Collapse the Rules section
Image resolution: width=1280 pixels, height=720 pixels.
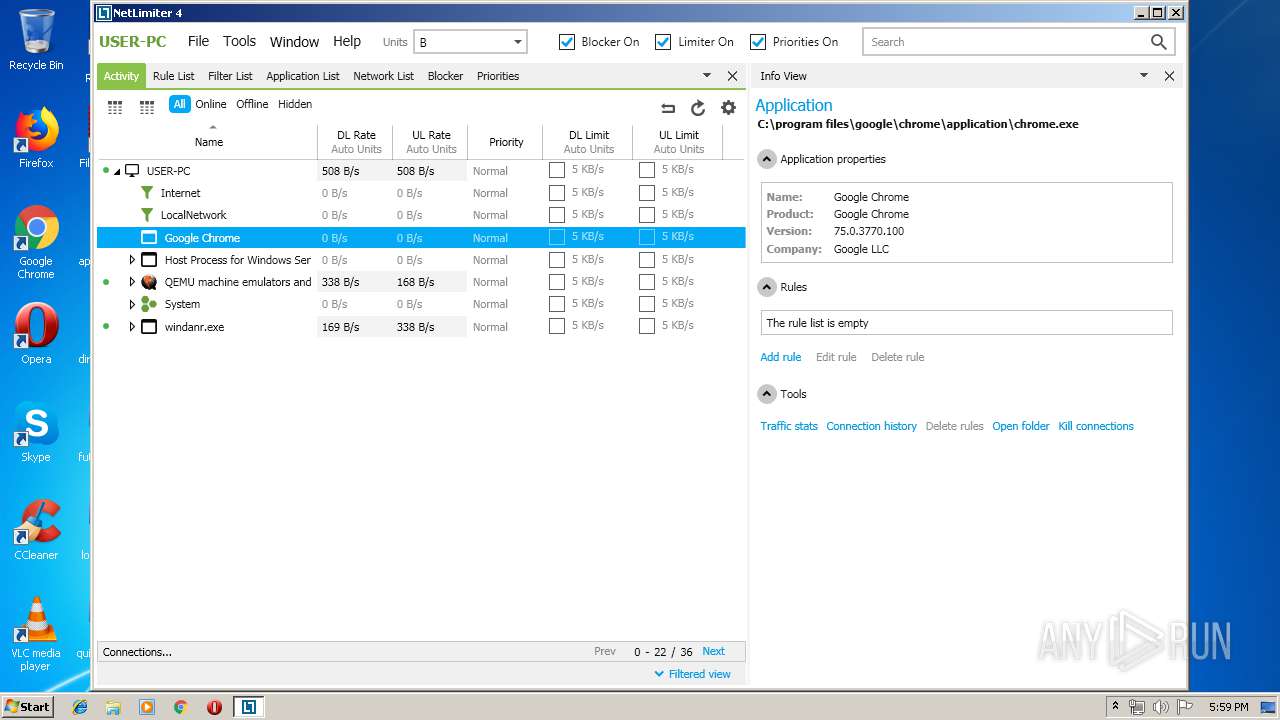767,287
